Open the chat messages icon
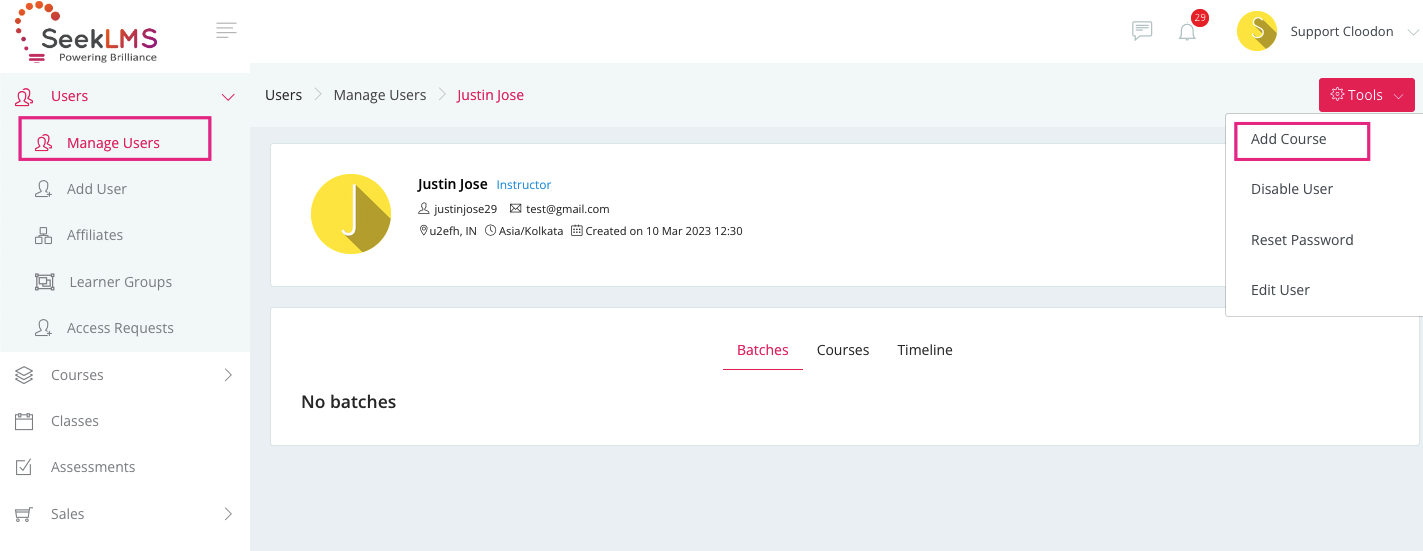 [1141, 31]
